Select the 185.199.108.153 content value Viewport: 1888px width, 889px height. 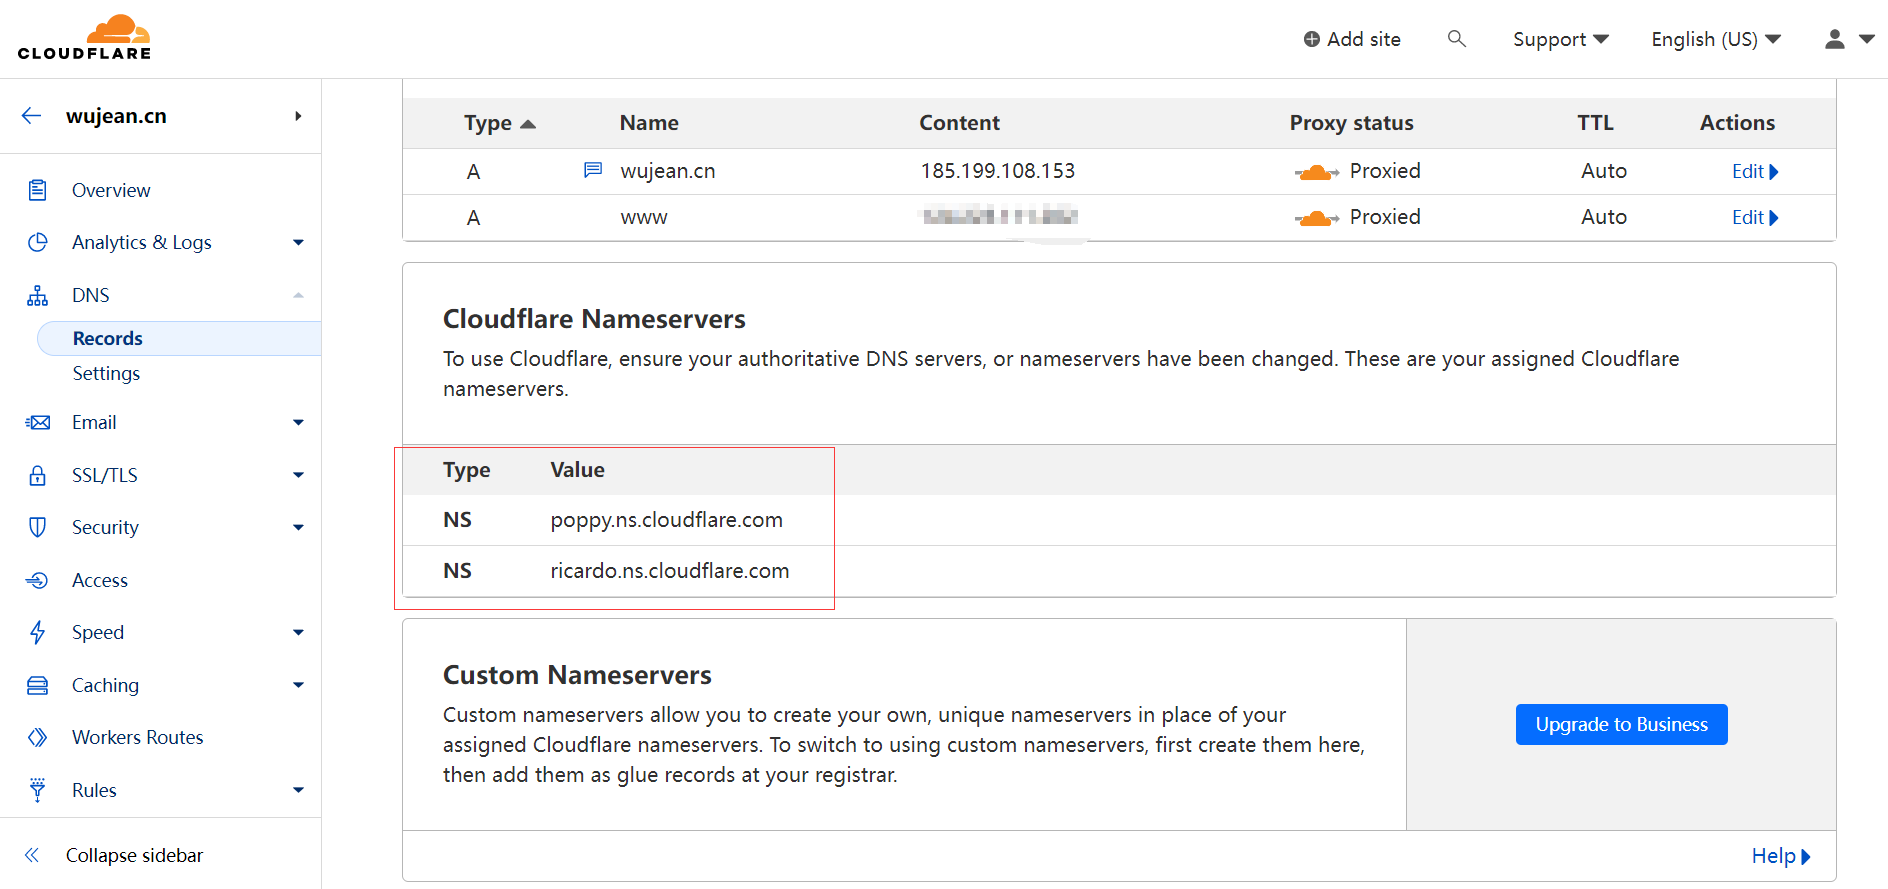coord(998,171)
